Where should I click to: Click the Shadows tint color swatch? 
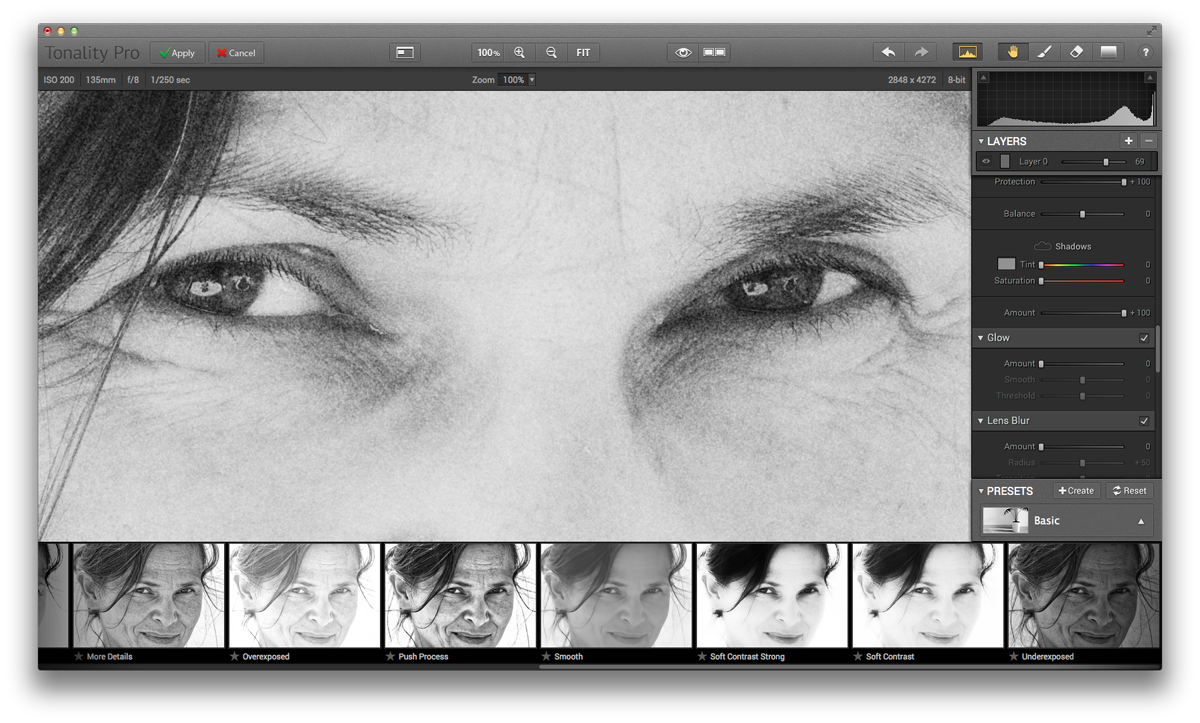pos(1006,264)
